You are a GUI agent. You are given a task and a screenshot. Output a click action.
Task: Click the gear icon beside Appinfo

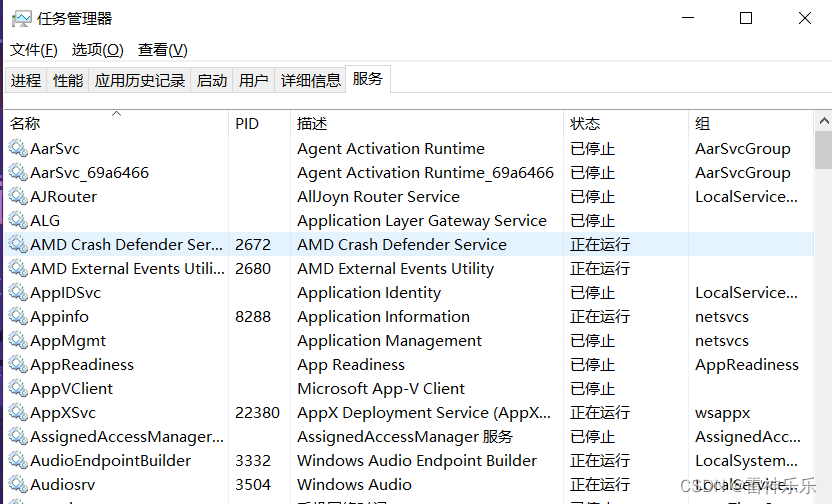(x=18, y=316)
